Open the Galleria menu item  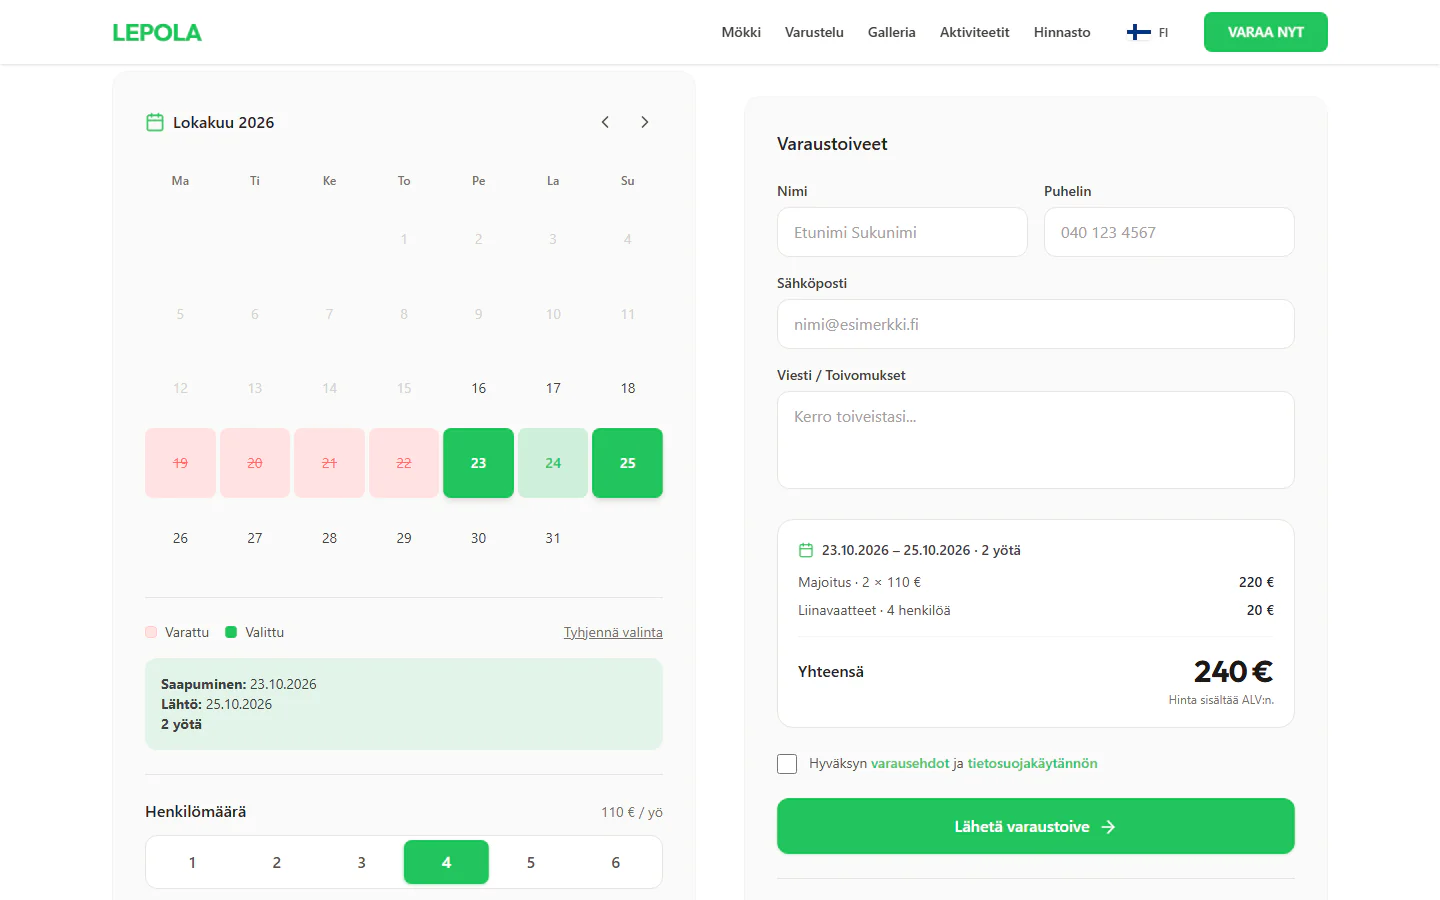pyautogui.click(x=892, y=32)
